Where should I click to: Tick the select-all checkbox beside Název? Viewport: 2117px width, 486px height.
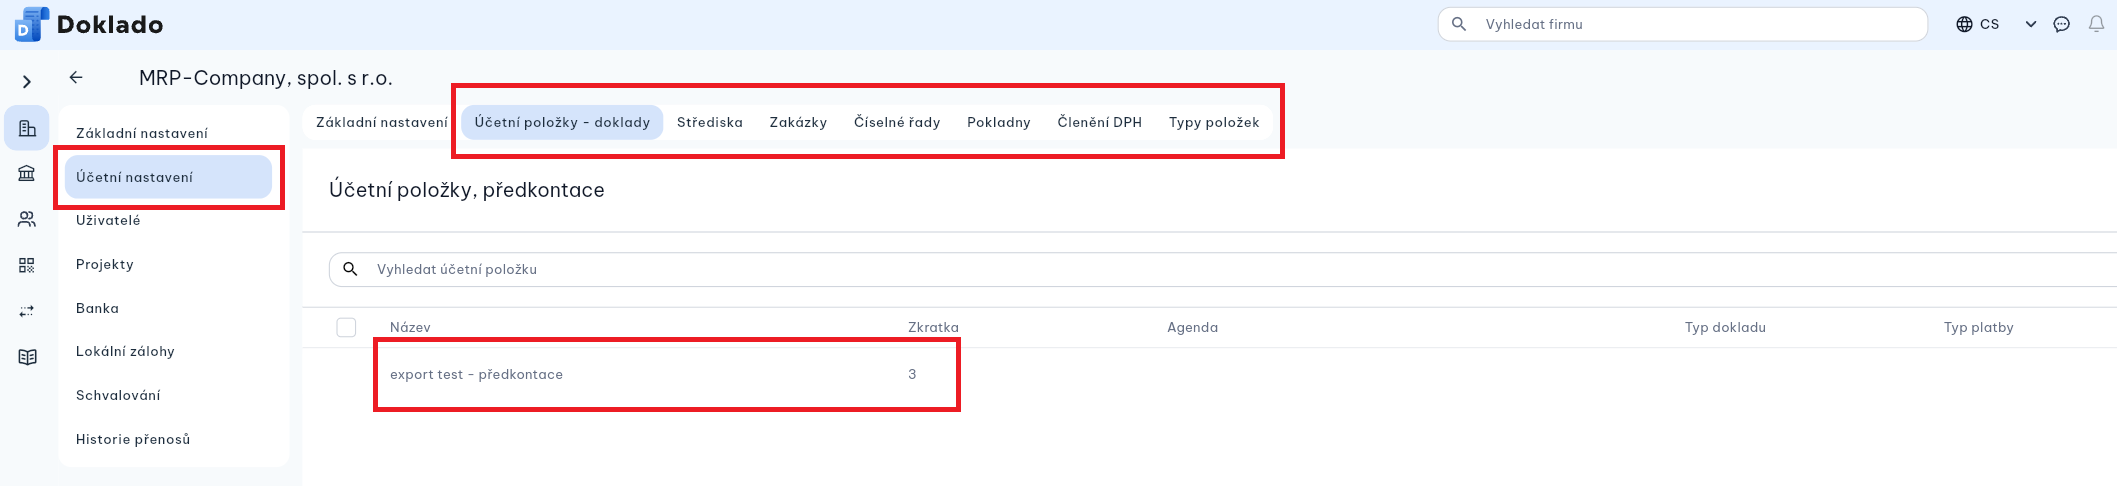point(346,327)
